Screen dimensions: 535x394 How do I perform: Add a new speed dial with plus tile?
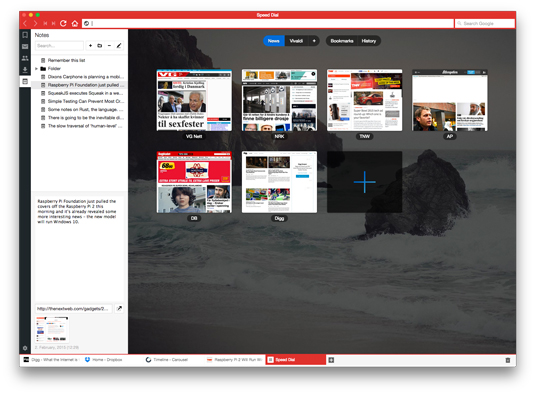[x=365, y=182]
